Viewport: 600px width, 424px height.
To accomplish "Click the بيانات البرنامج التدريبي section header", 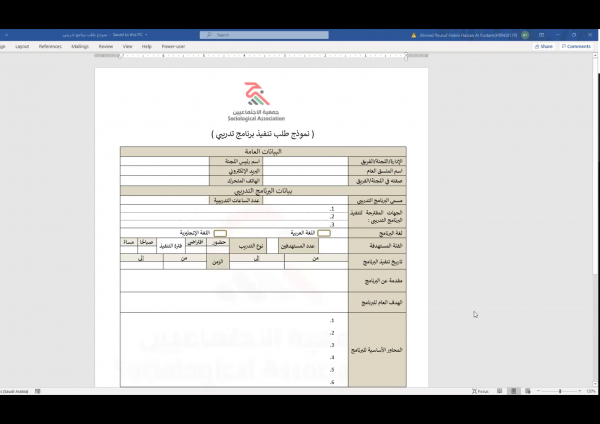I will point(263,191).
